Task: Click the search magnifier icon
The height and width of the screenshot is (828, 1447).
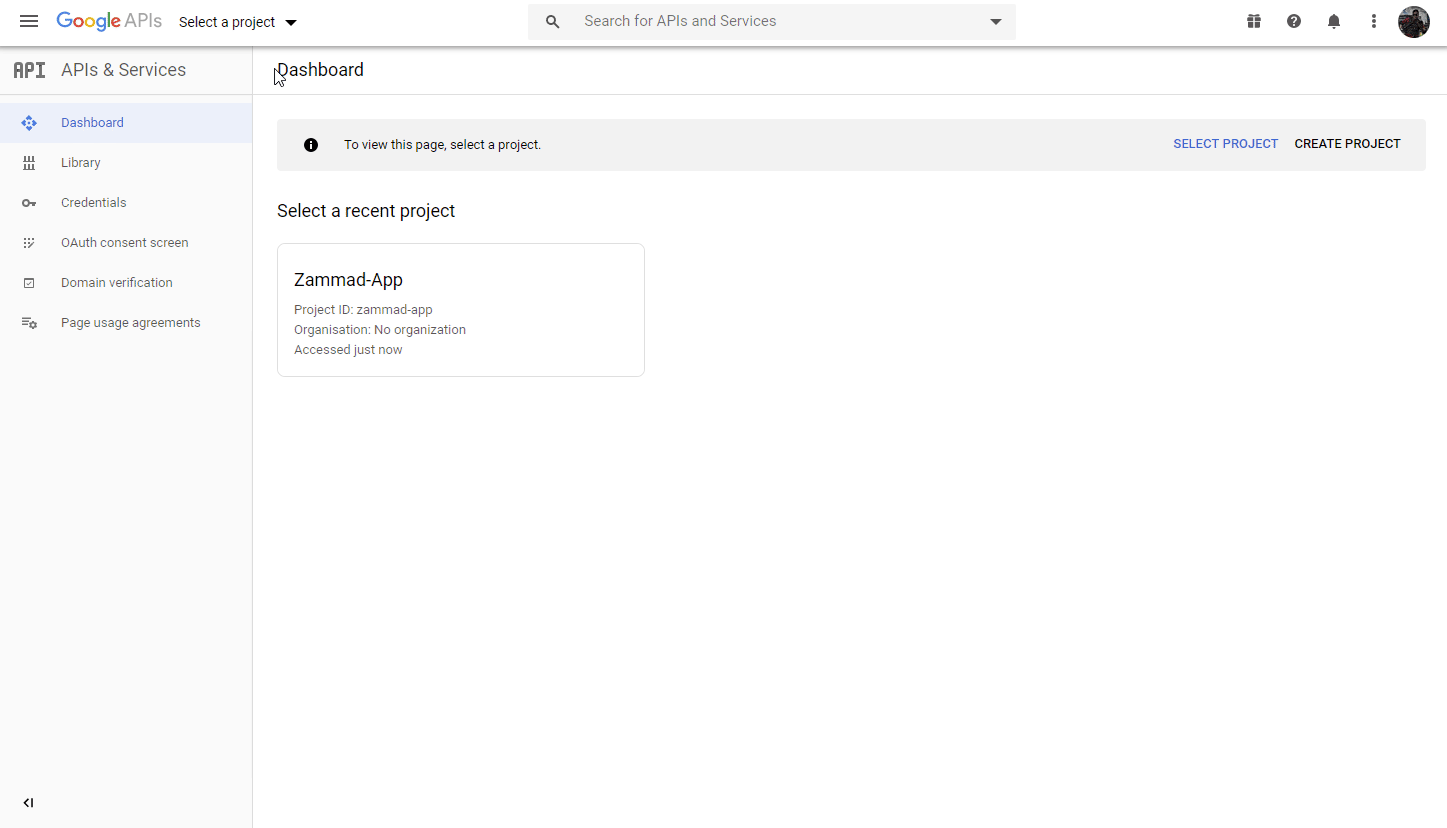Action: pos(552,22)
